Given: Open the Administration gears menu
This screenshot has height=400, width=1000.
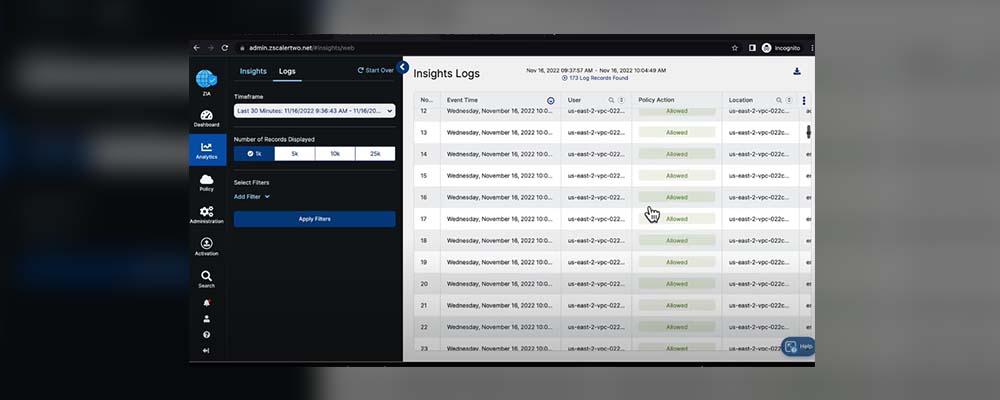Looking at the screenshot, I should [206, 215].
